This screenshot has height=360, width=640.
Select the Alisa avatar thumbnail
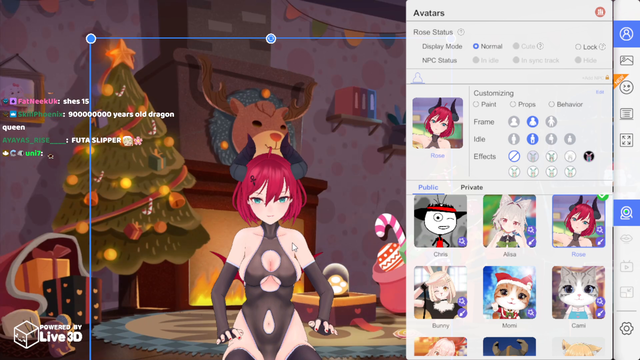(509, 221)
